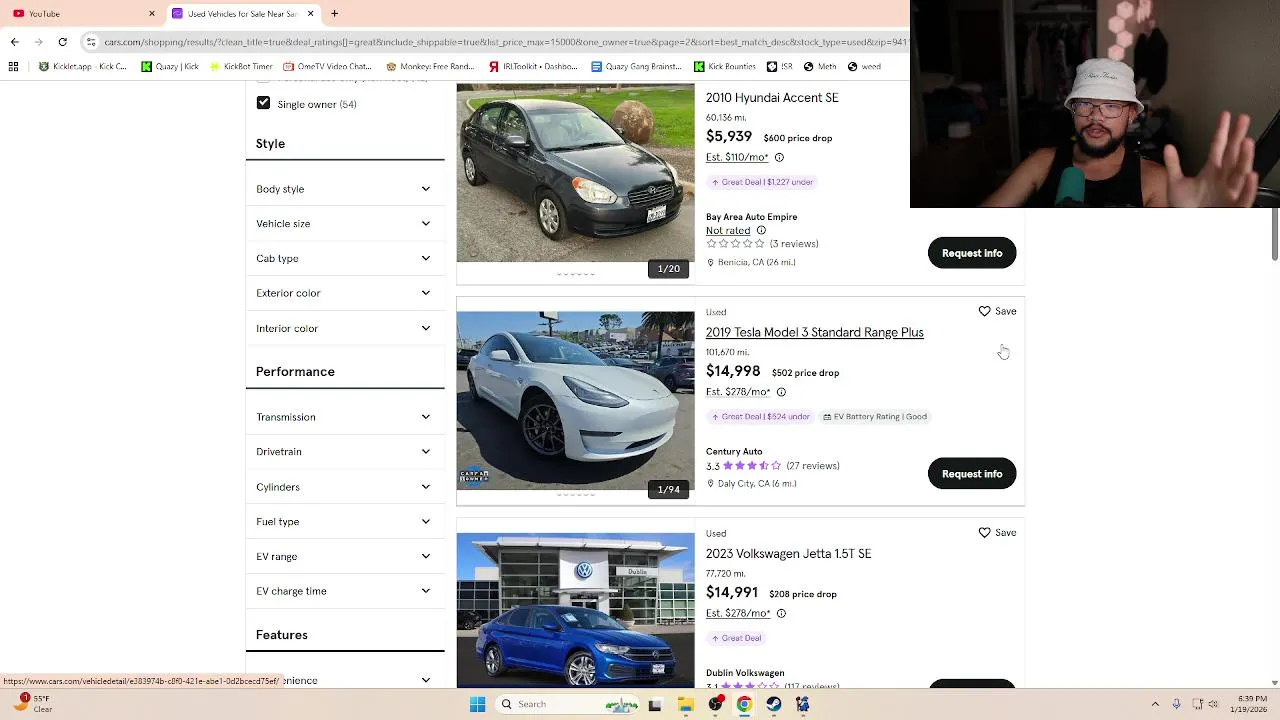1280x720 pixels.
Task: Expand the EV range filter
Action: [x=345, y=556]
